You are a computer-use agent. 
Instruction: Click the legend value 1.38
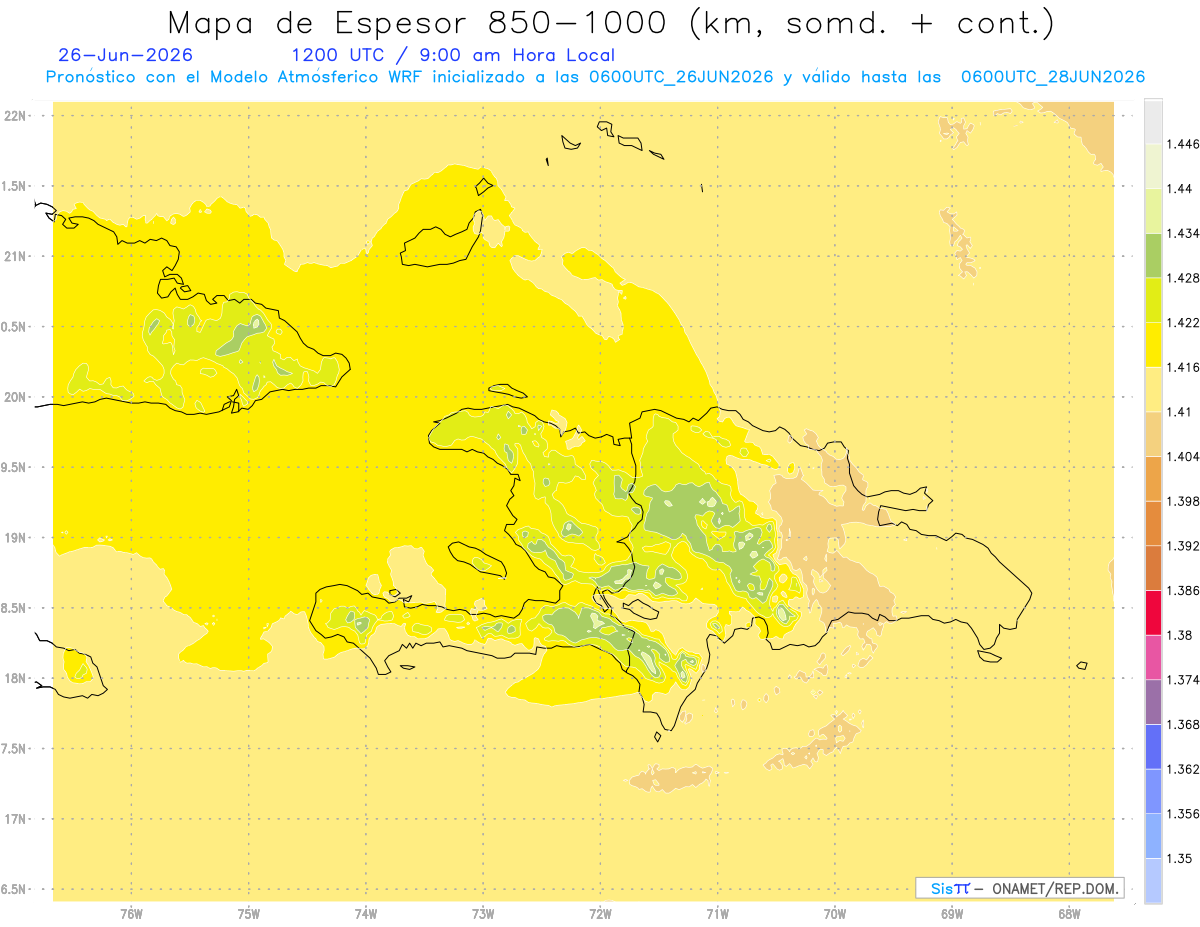click(1179, 635)
